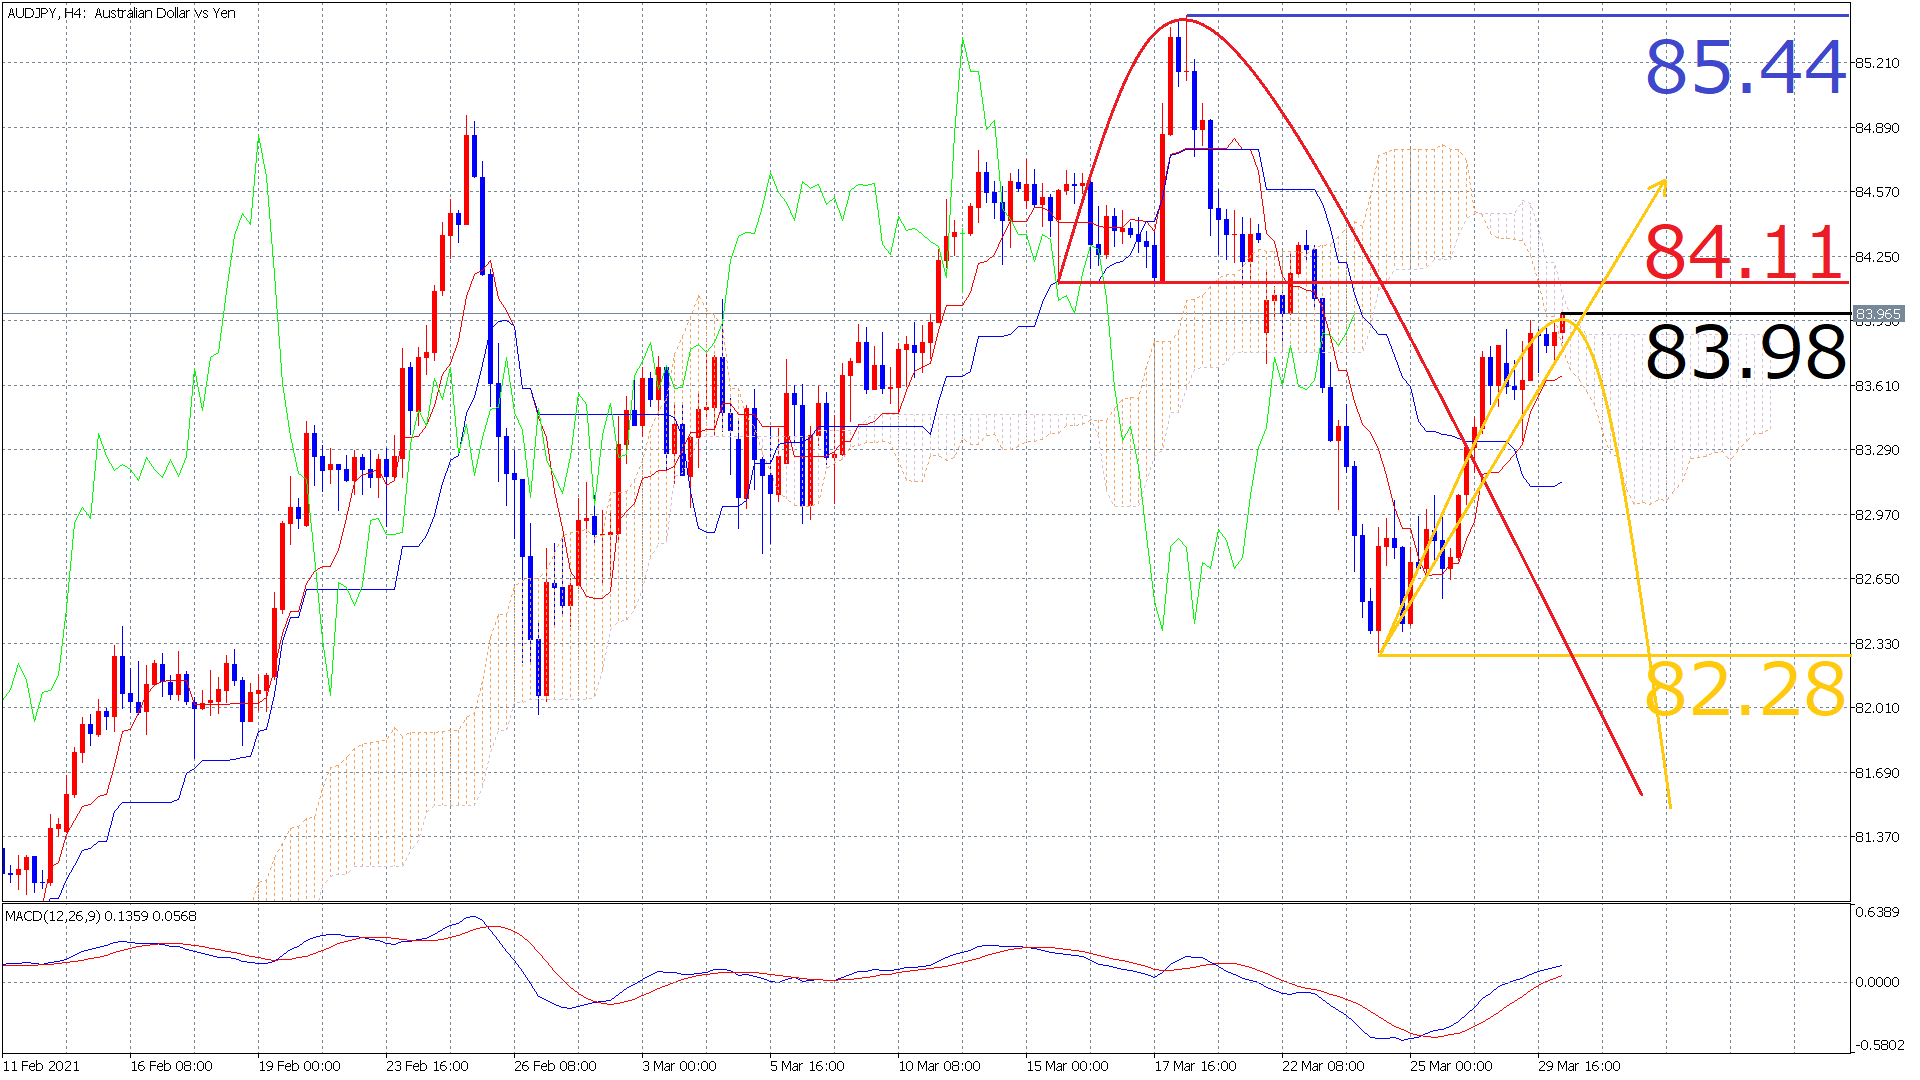Screen dimensions: 1920x1080
Task: Select the black 83.98 price label
Action: [1744, 352]
